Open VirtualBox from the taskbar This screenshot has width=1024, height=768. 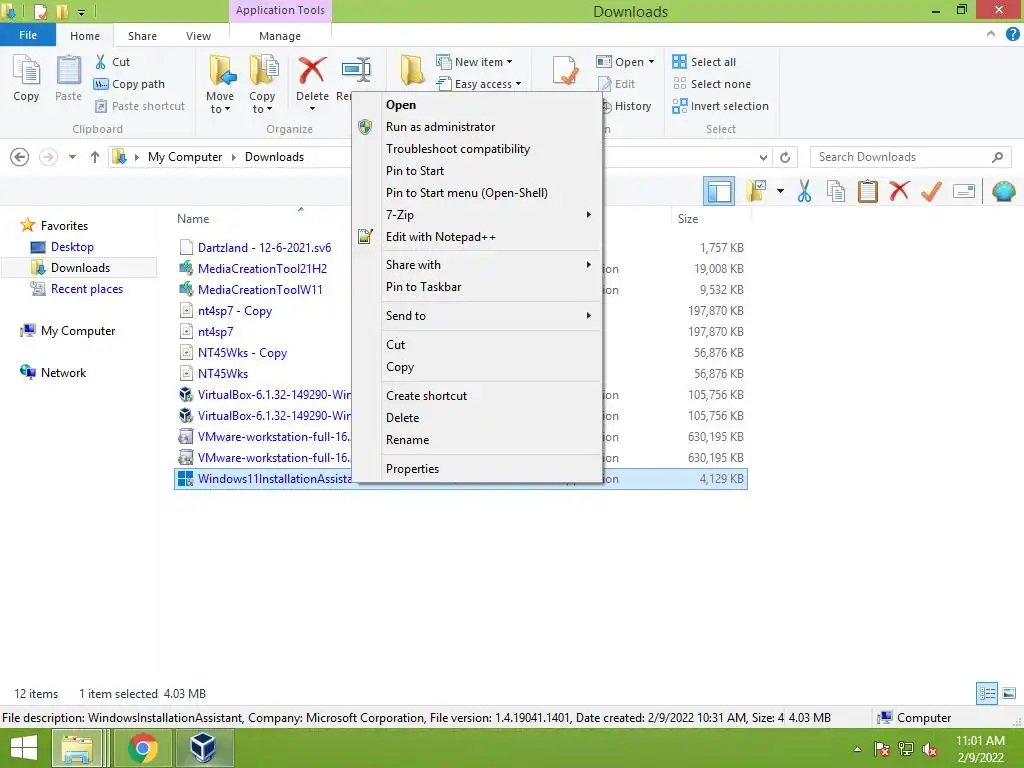point(202,748)
